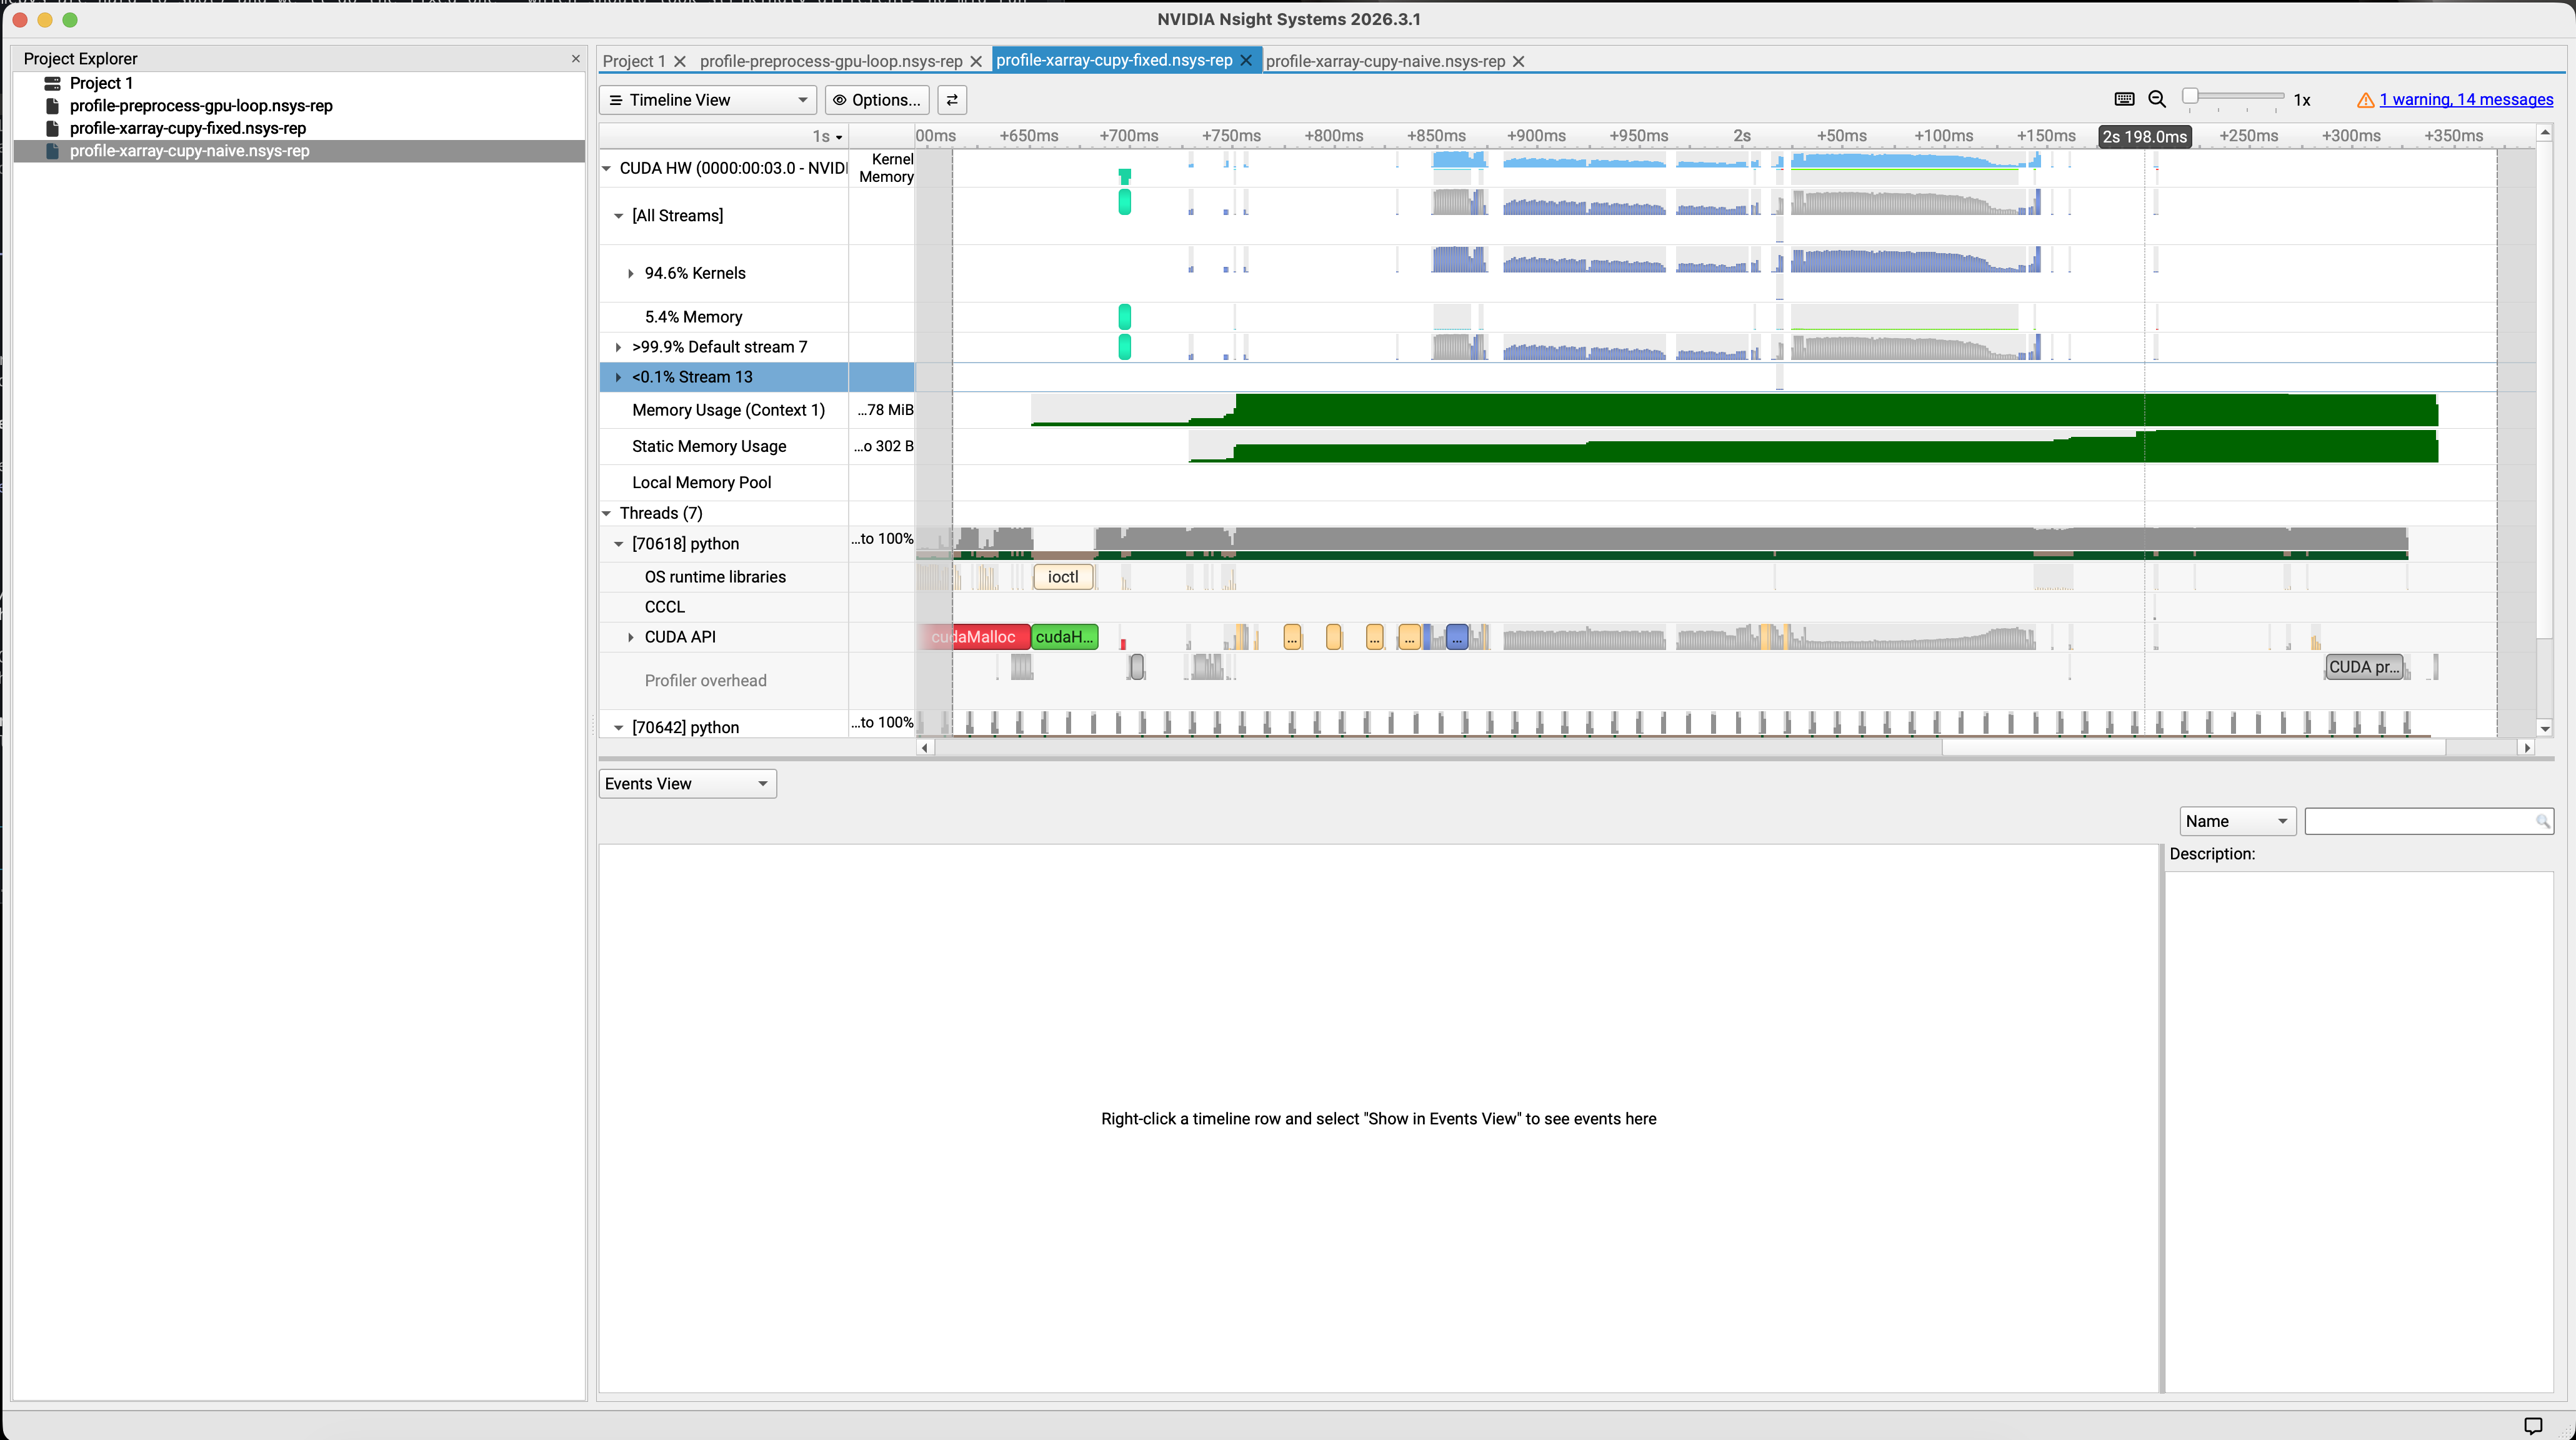Click the zoom-out magnifier icon
This screenshot has height=1440, width=2576.
(2157, 99)
